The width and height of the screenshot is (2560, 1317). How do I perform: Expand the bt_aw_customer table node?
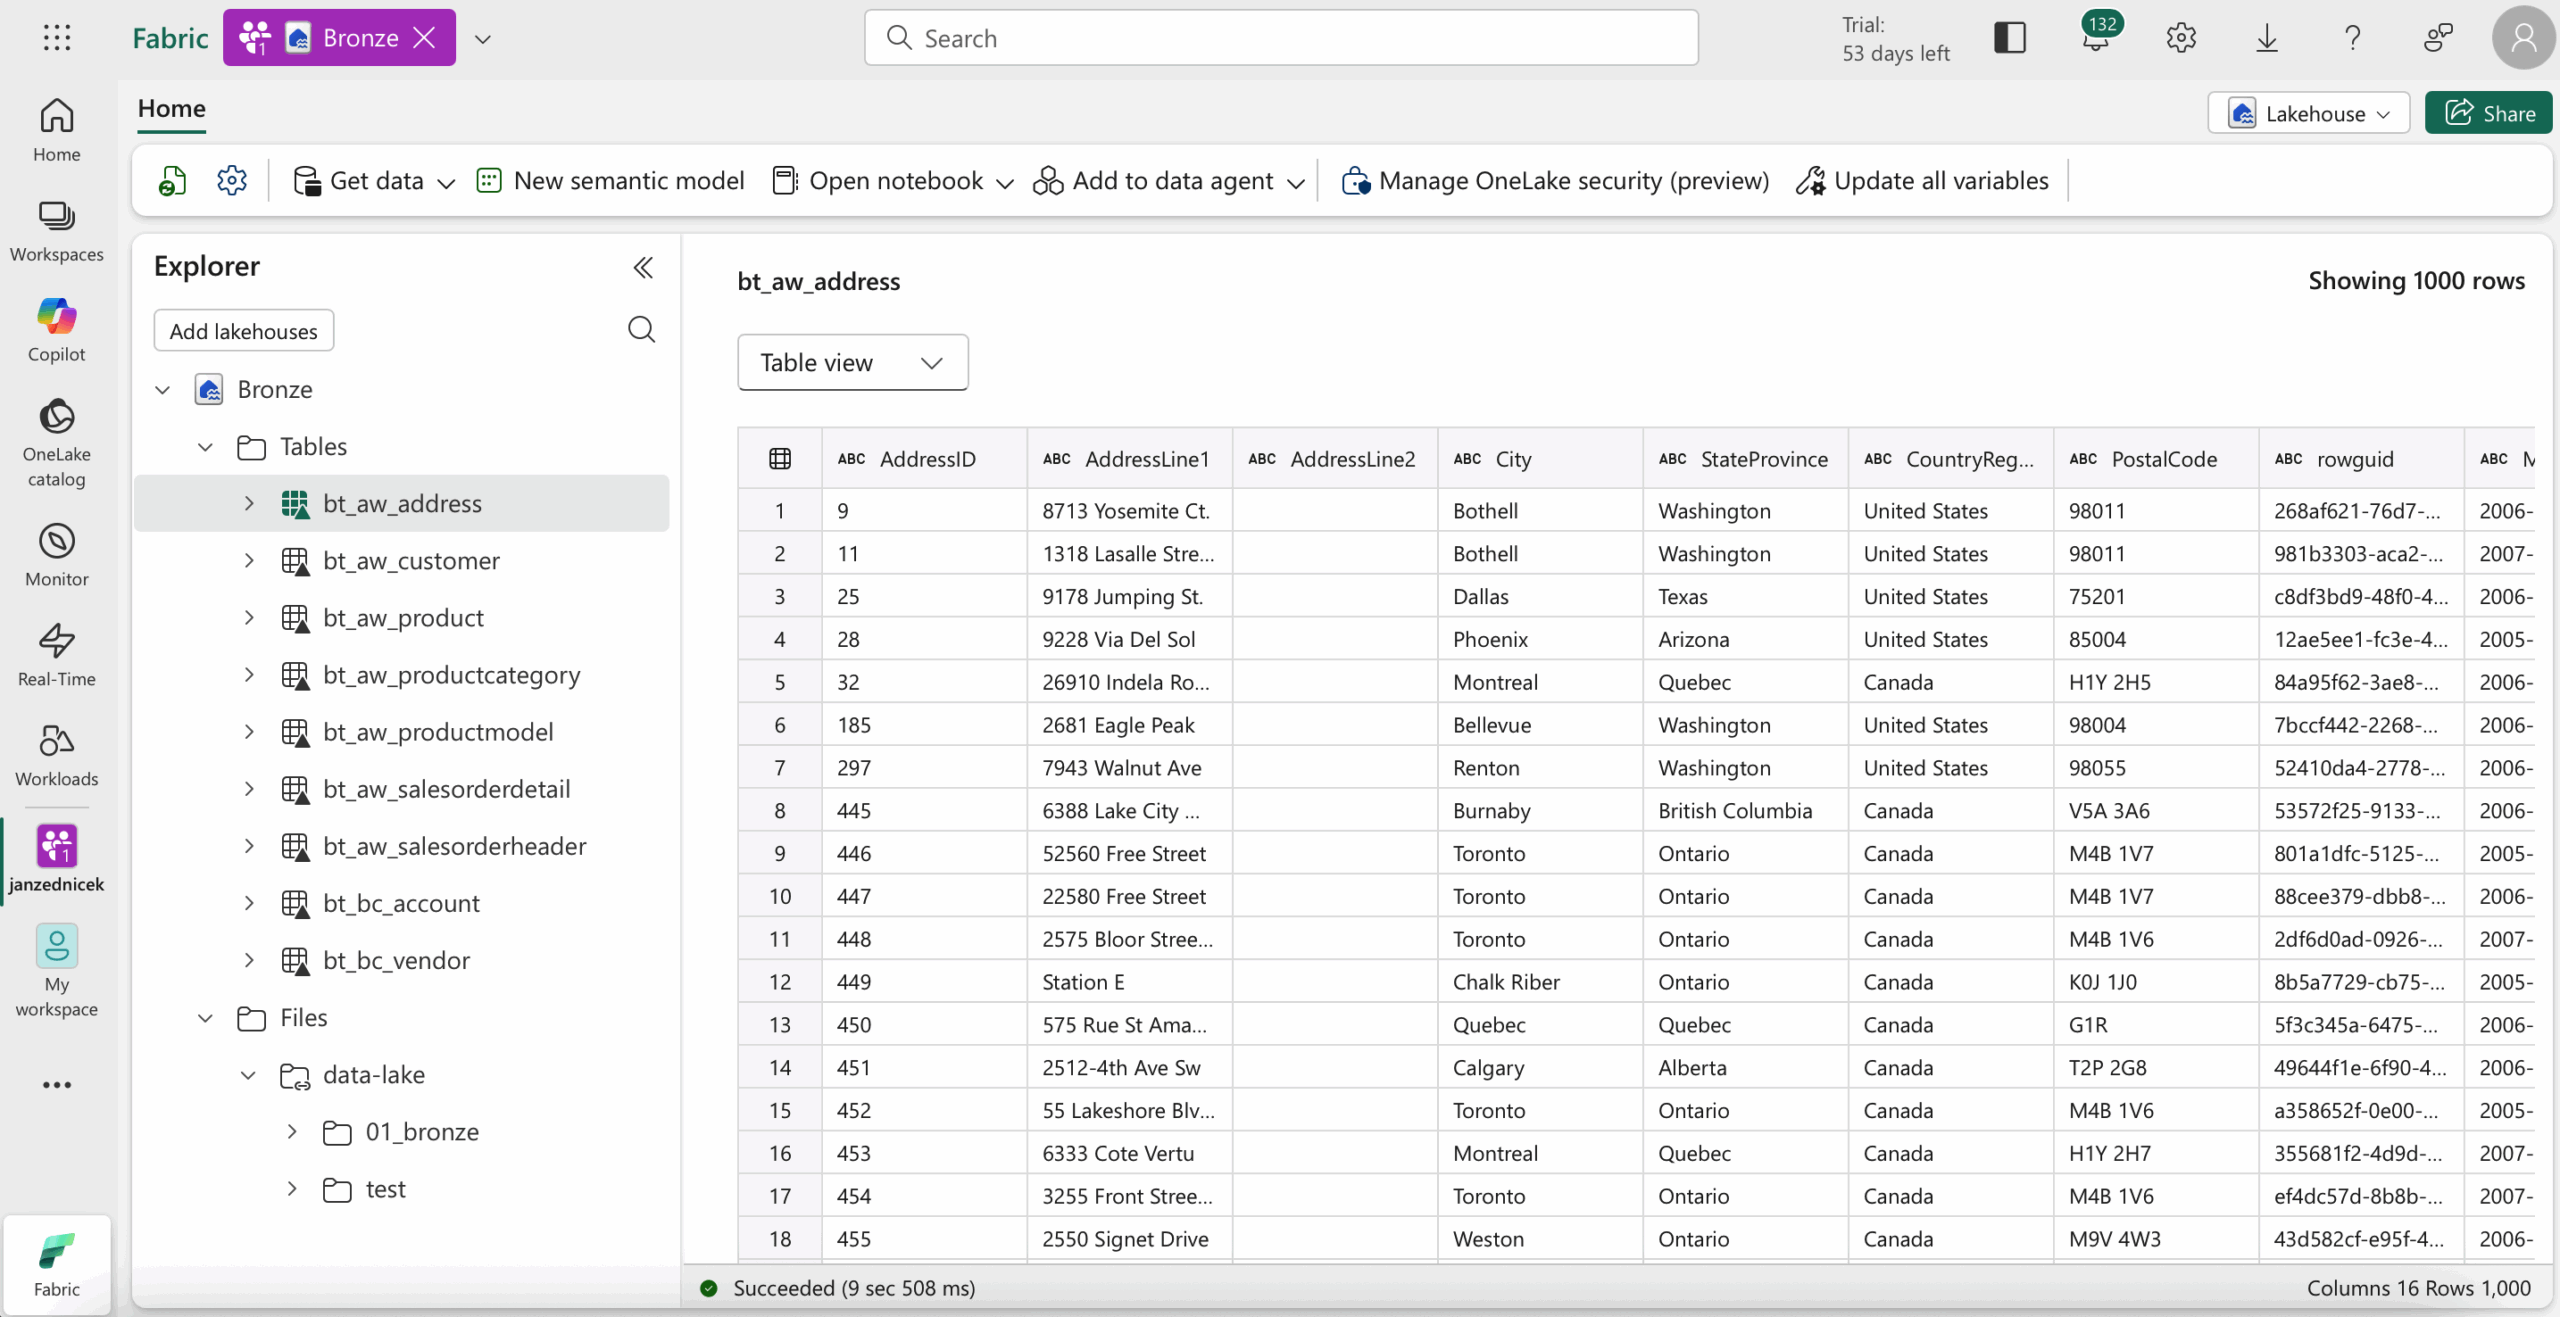click(249, 561)
